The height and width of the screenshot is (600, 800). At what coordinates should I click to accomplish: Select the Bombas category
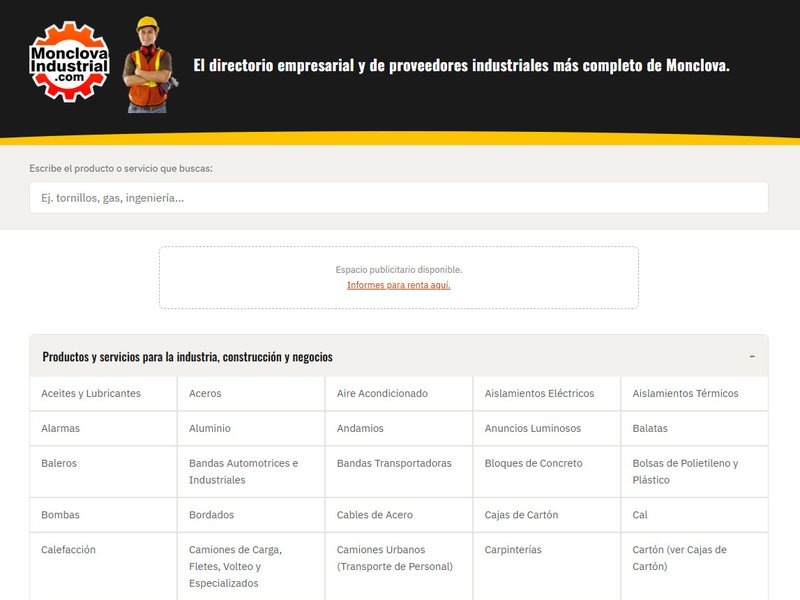tap(60, 515)
